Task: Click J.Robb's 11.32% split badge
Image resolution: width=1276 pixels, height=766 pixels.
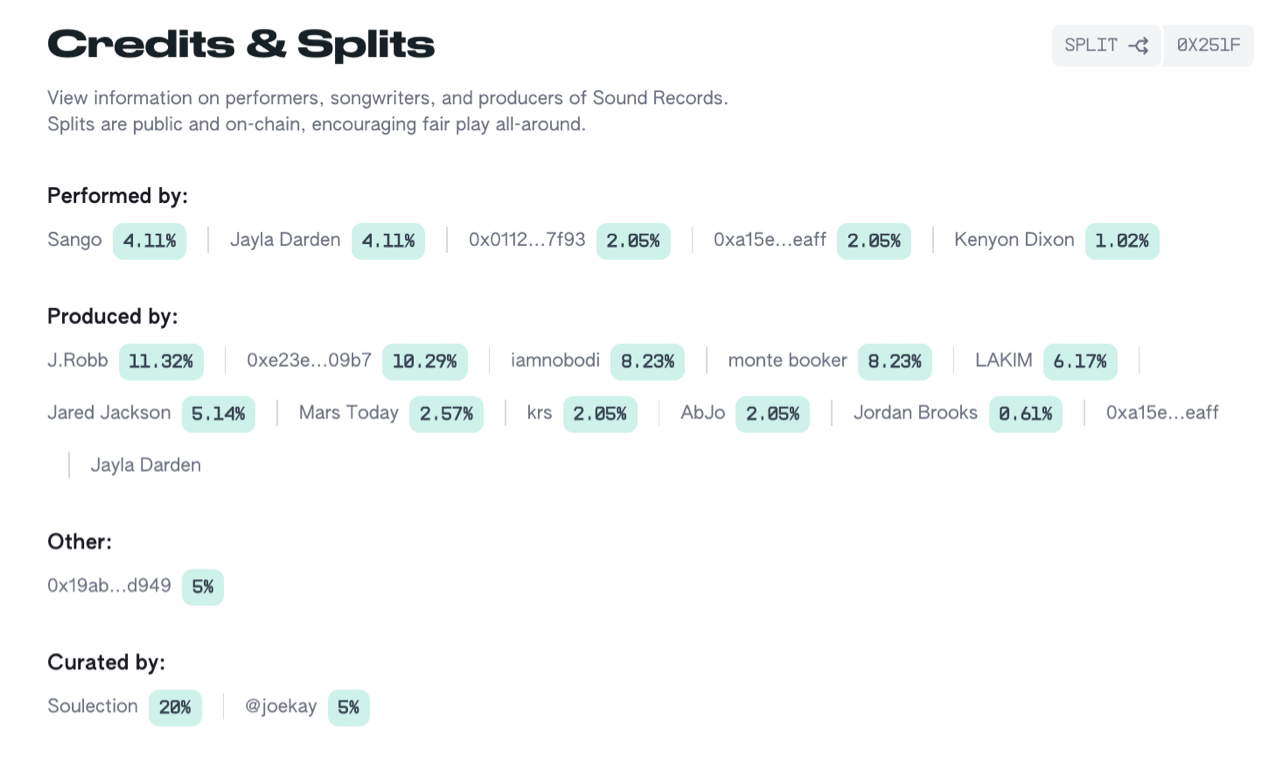Action: point(161,361)
